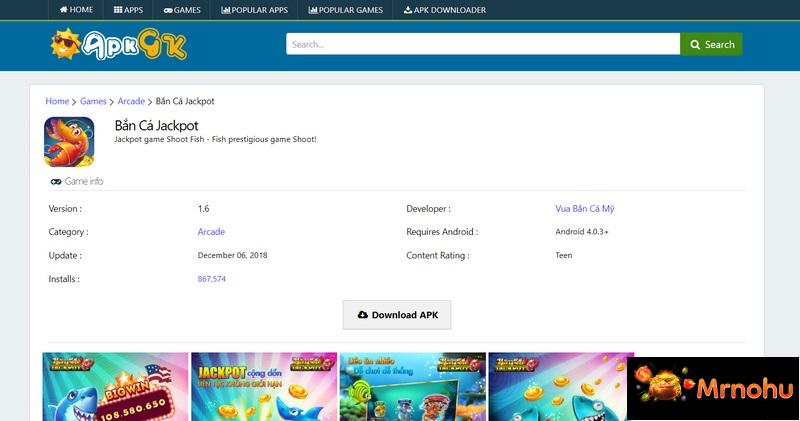
Task: Click the Bắn Cá Jackpot title heading
Action: click(x=156, y=126)
